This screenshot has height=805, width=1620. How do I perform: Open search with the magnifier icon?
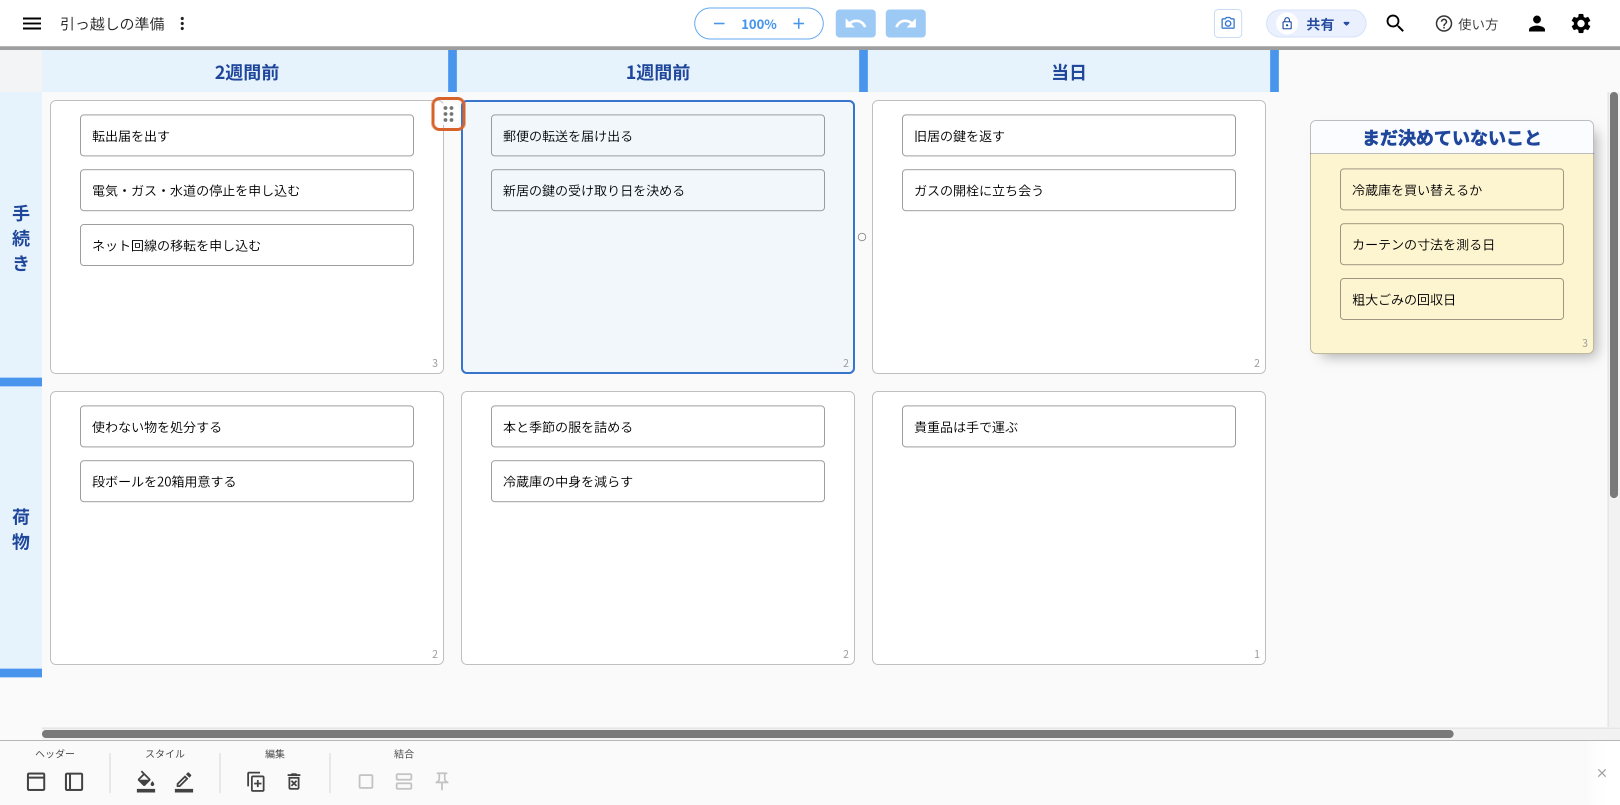pyautogui.click(x=1395, y=24)
